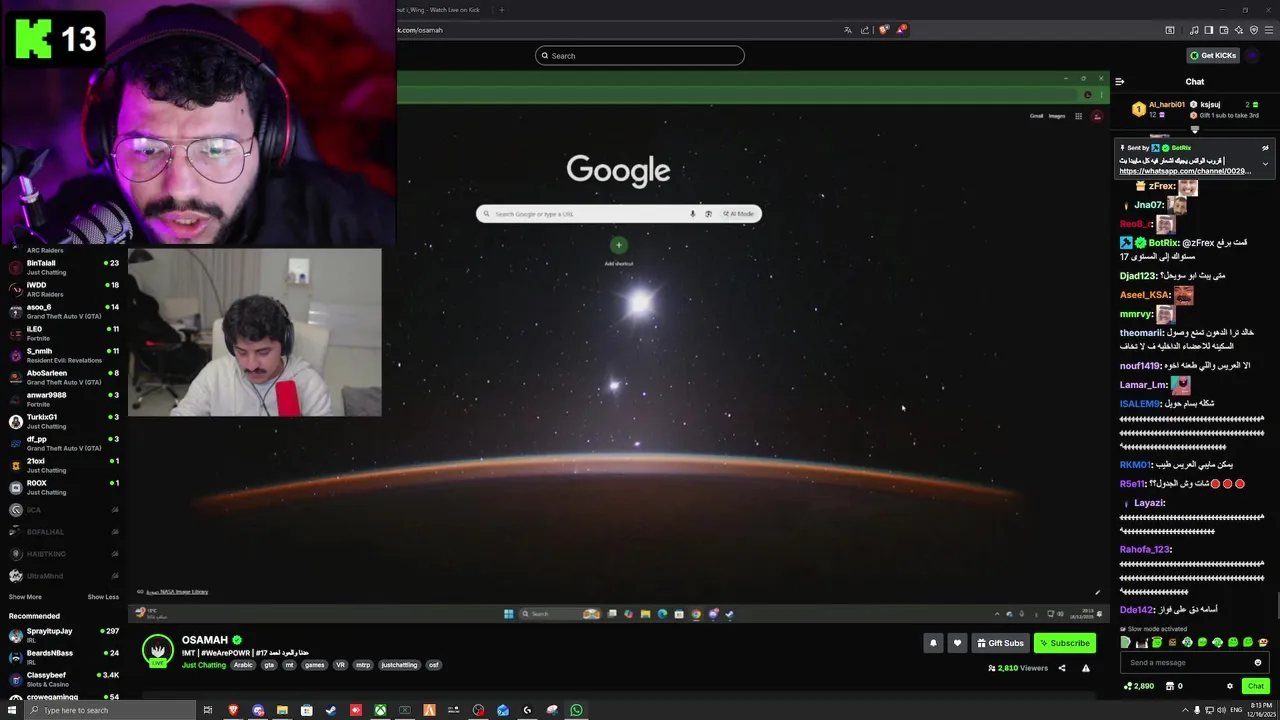
Task: Click Djad123 username in chat
Action: tap(1138, 276)
